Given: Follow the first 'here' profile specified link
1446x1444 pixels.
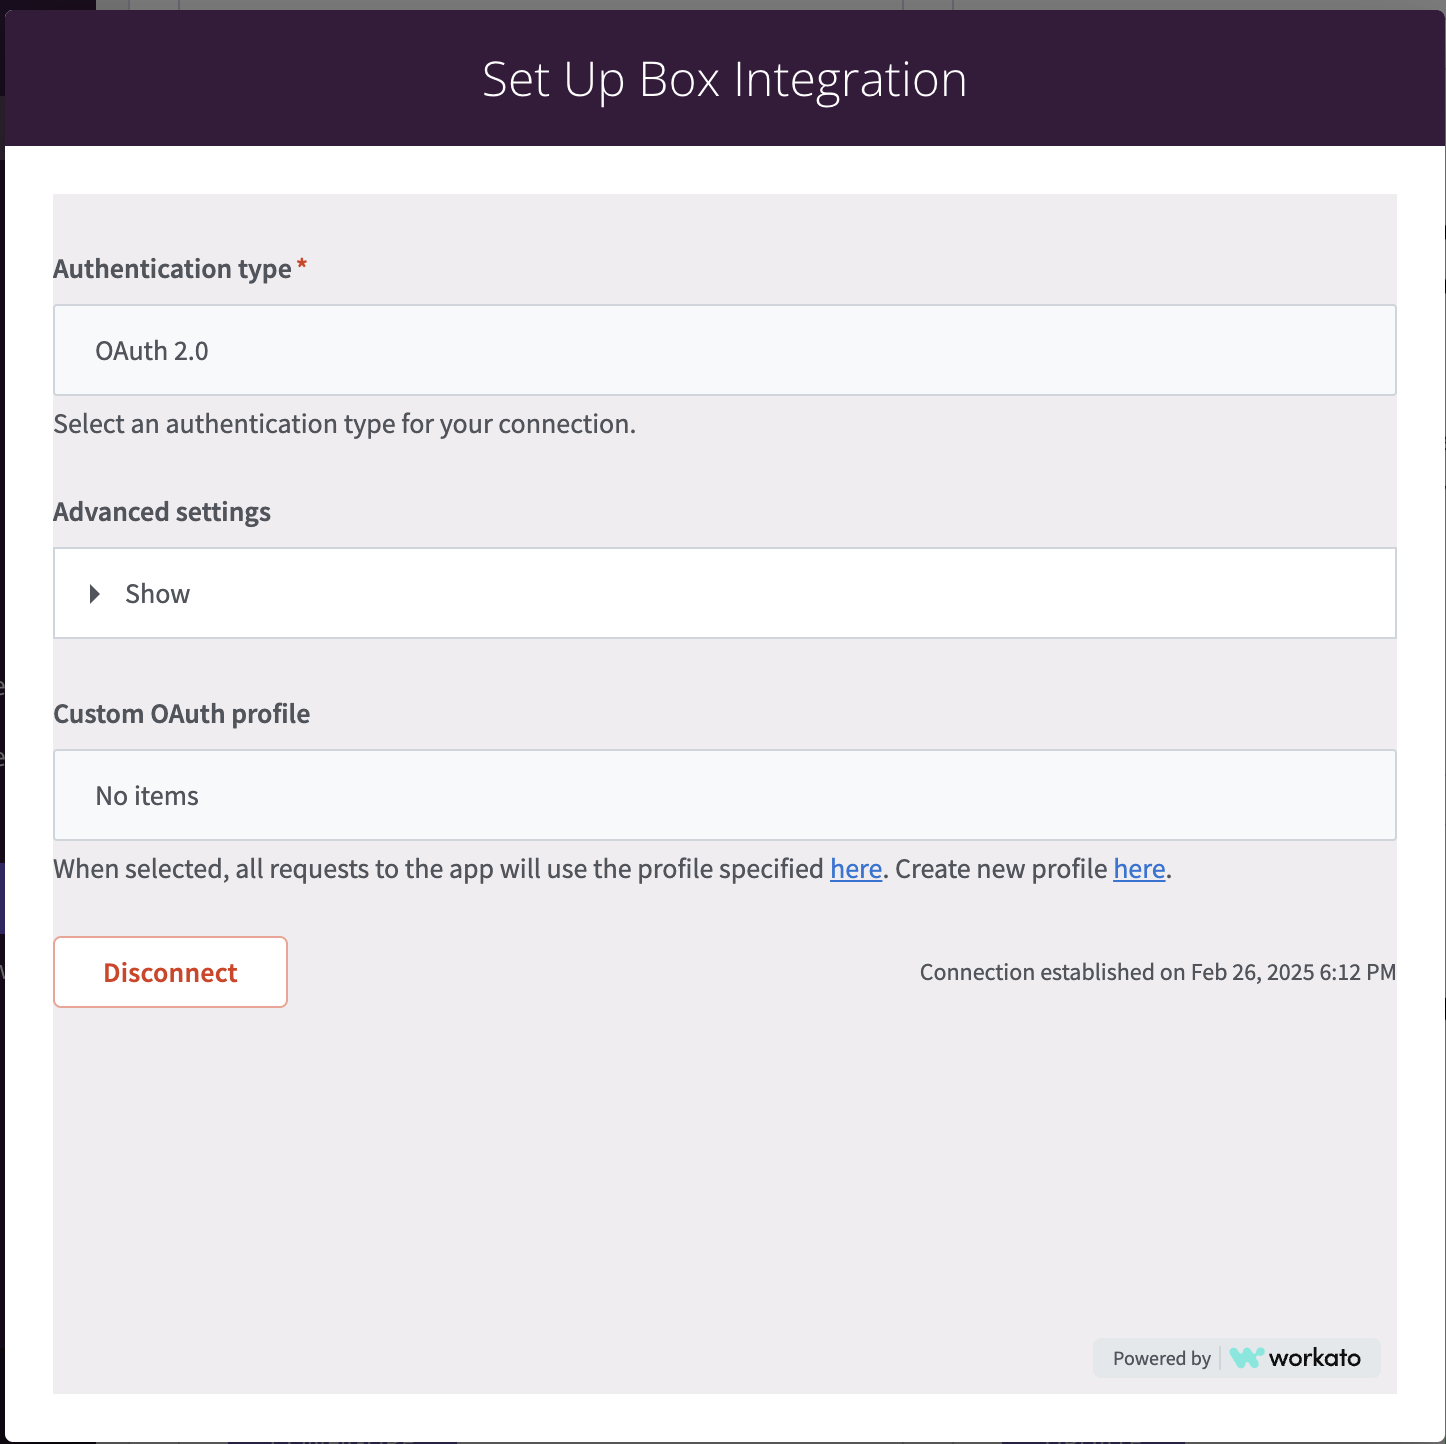Looking at the screenshot, I should [856, 869].
